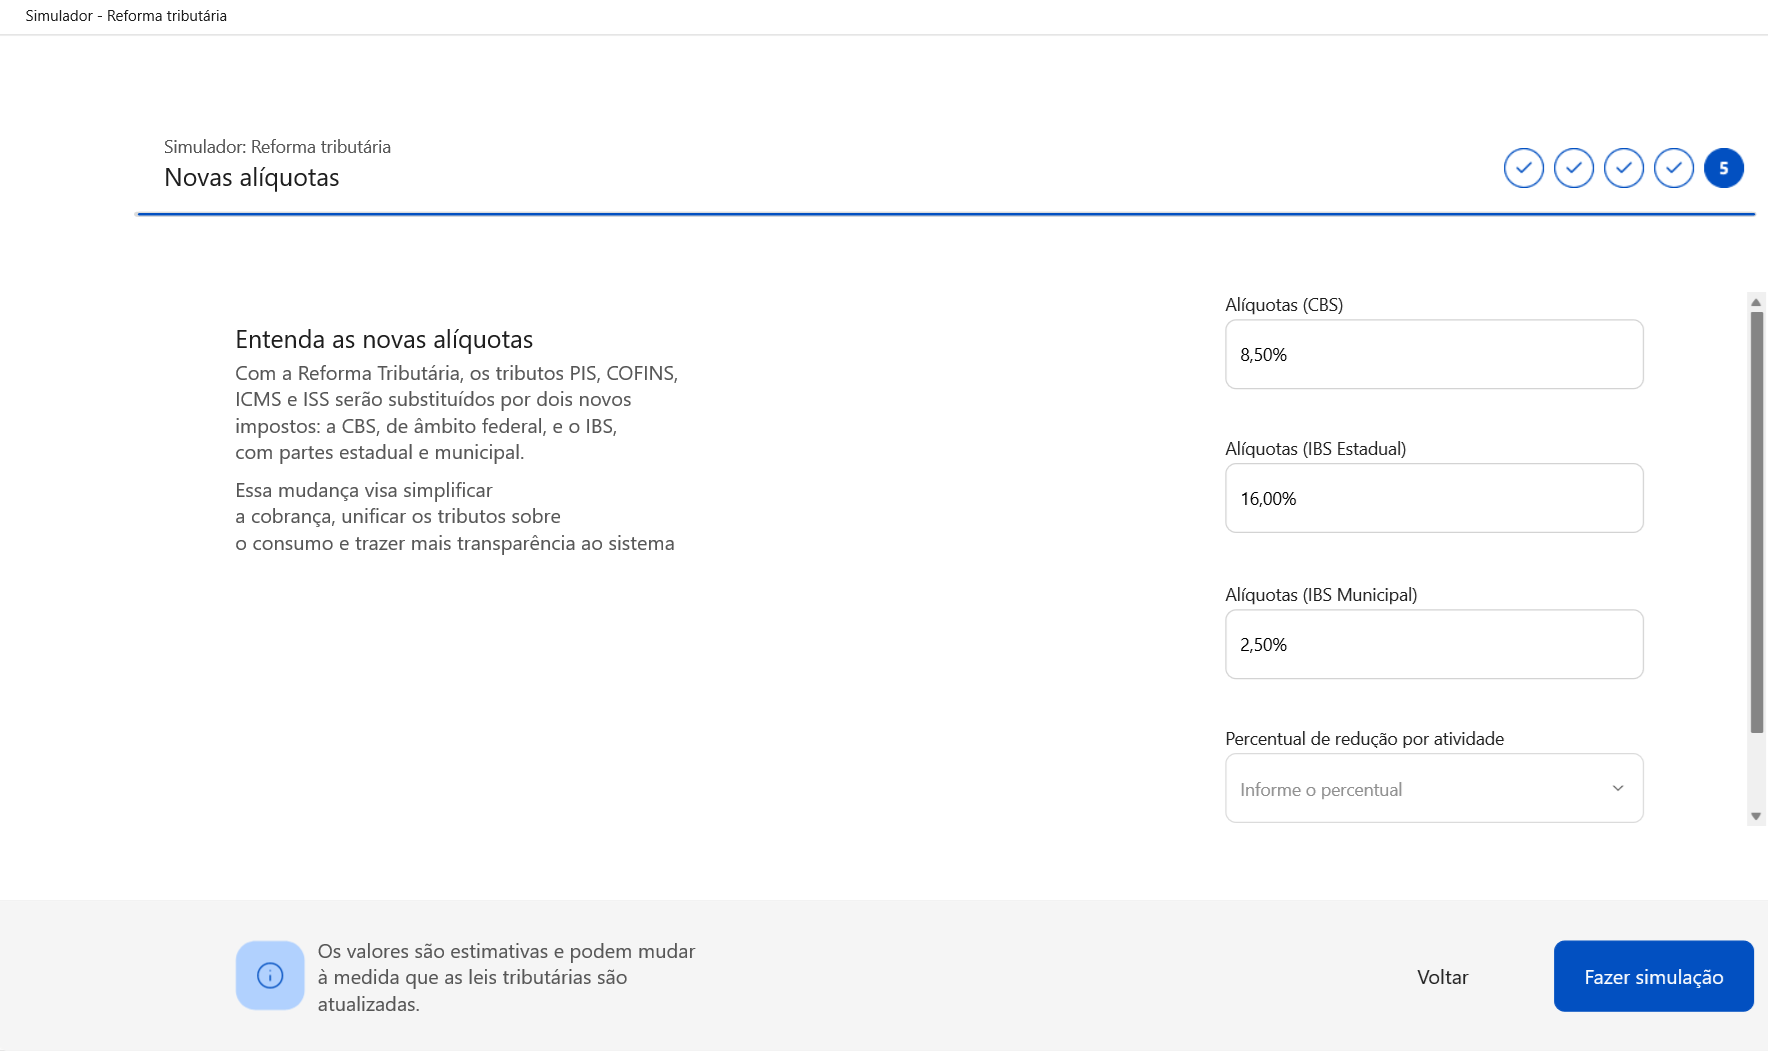Click the second completed step checkmark
The image size is (1768, 1051).
pyautogui.click(x=1573, y=168)
